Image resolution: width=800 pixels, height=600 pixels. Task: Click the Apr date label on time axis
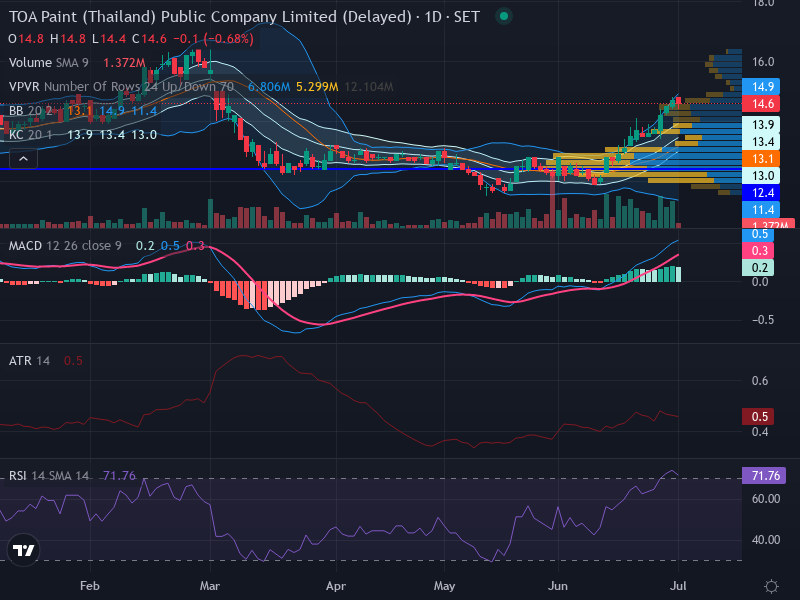[x=336, y=586]
